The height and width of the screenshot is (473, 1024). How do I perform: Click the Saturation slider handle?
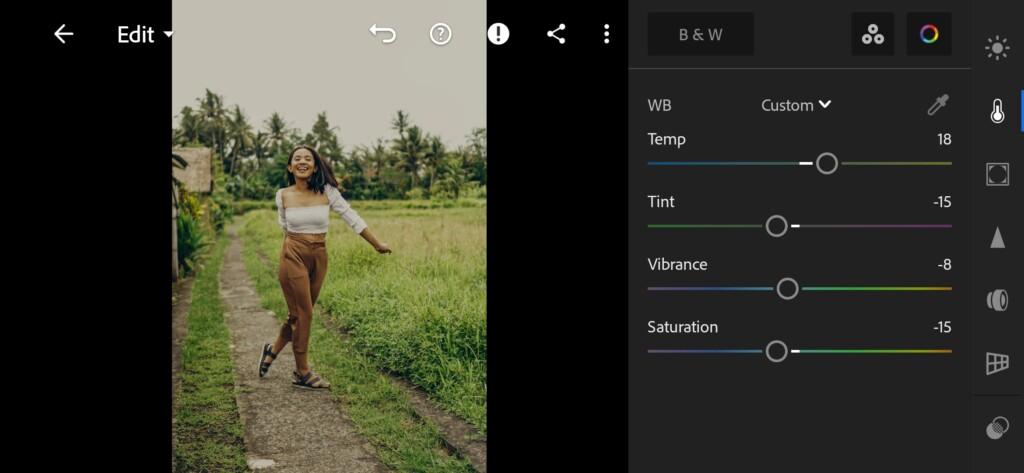[776, 351]
